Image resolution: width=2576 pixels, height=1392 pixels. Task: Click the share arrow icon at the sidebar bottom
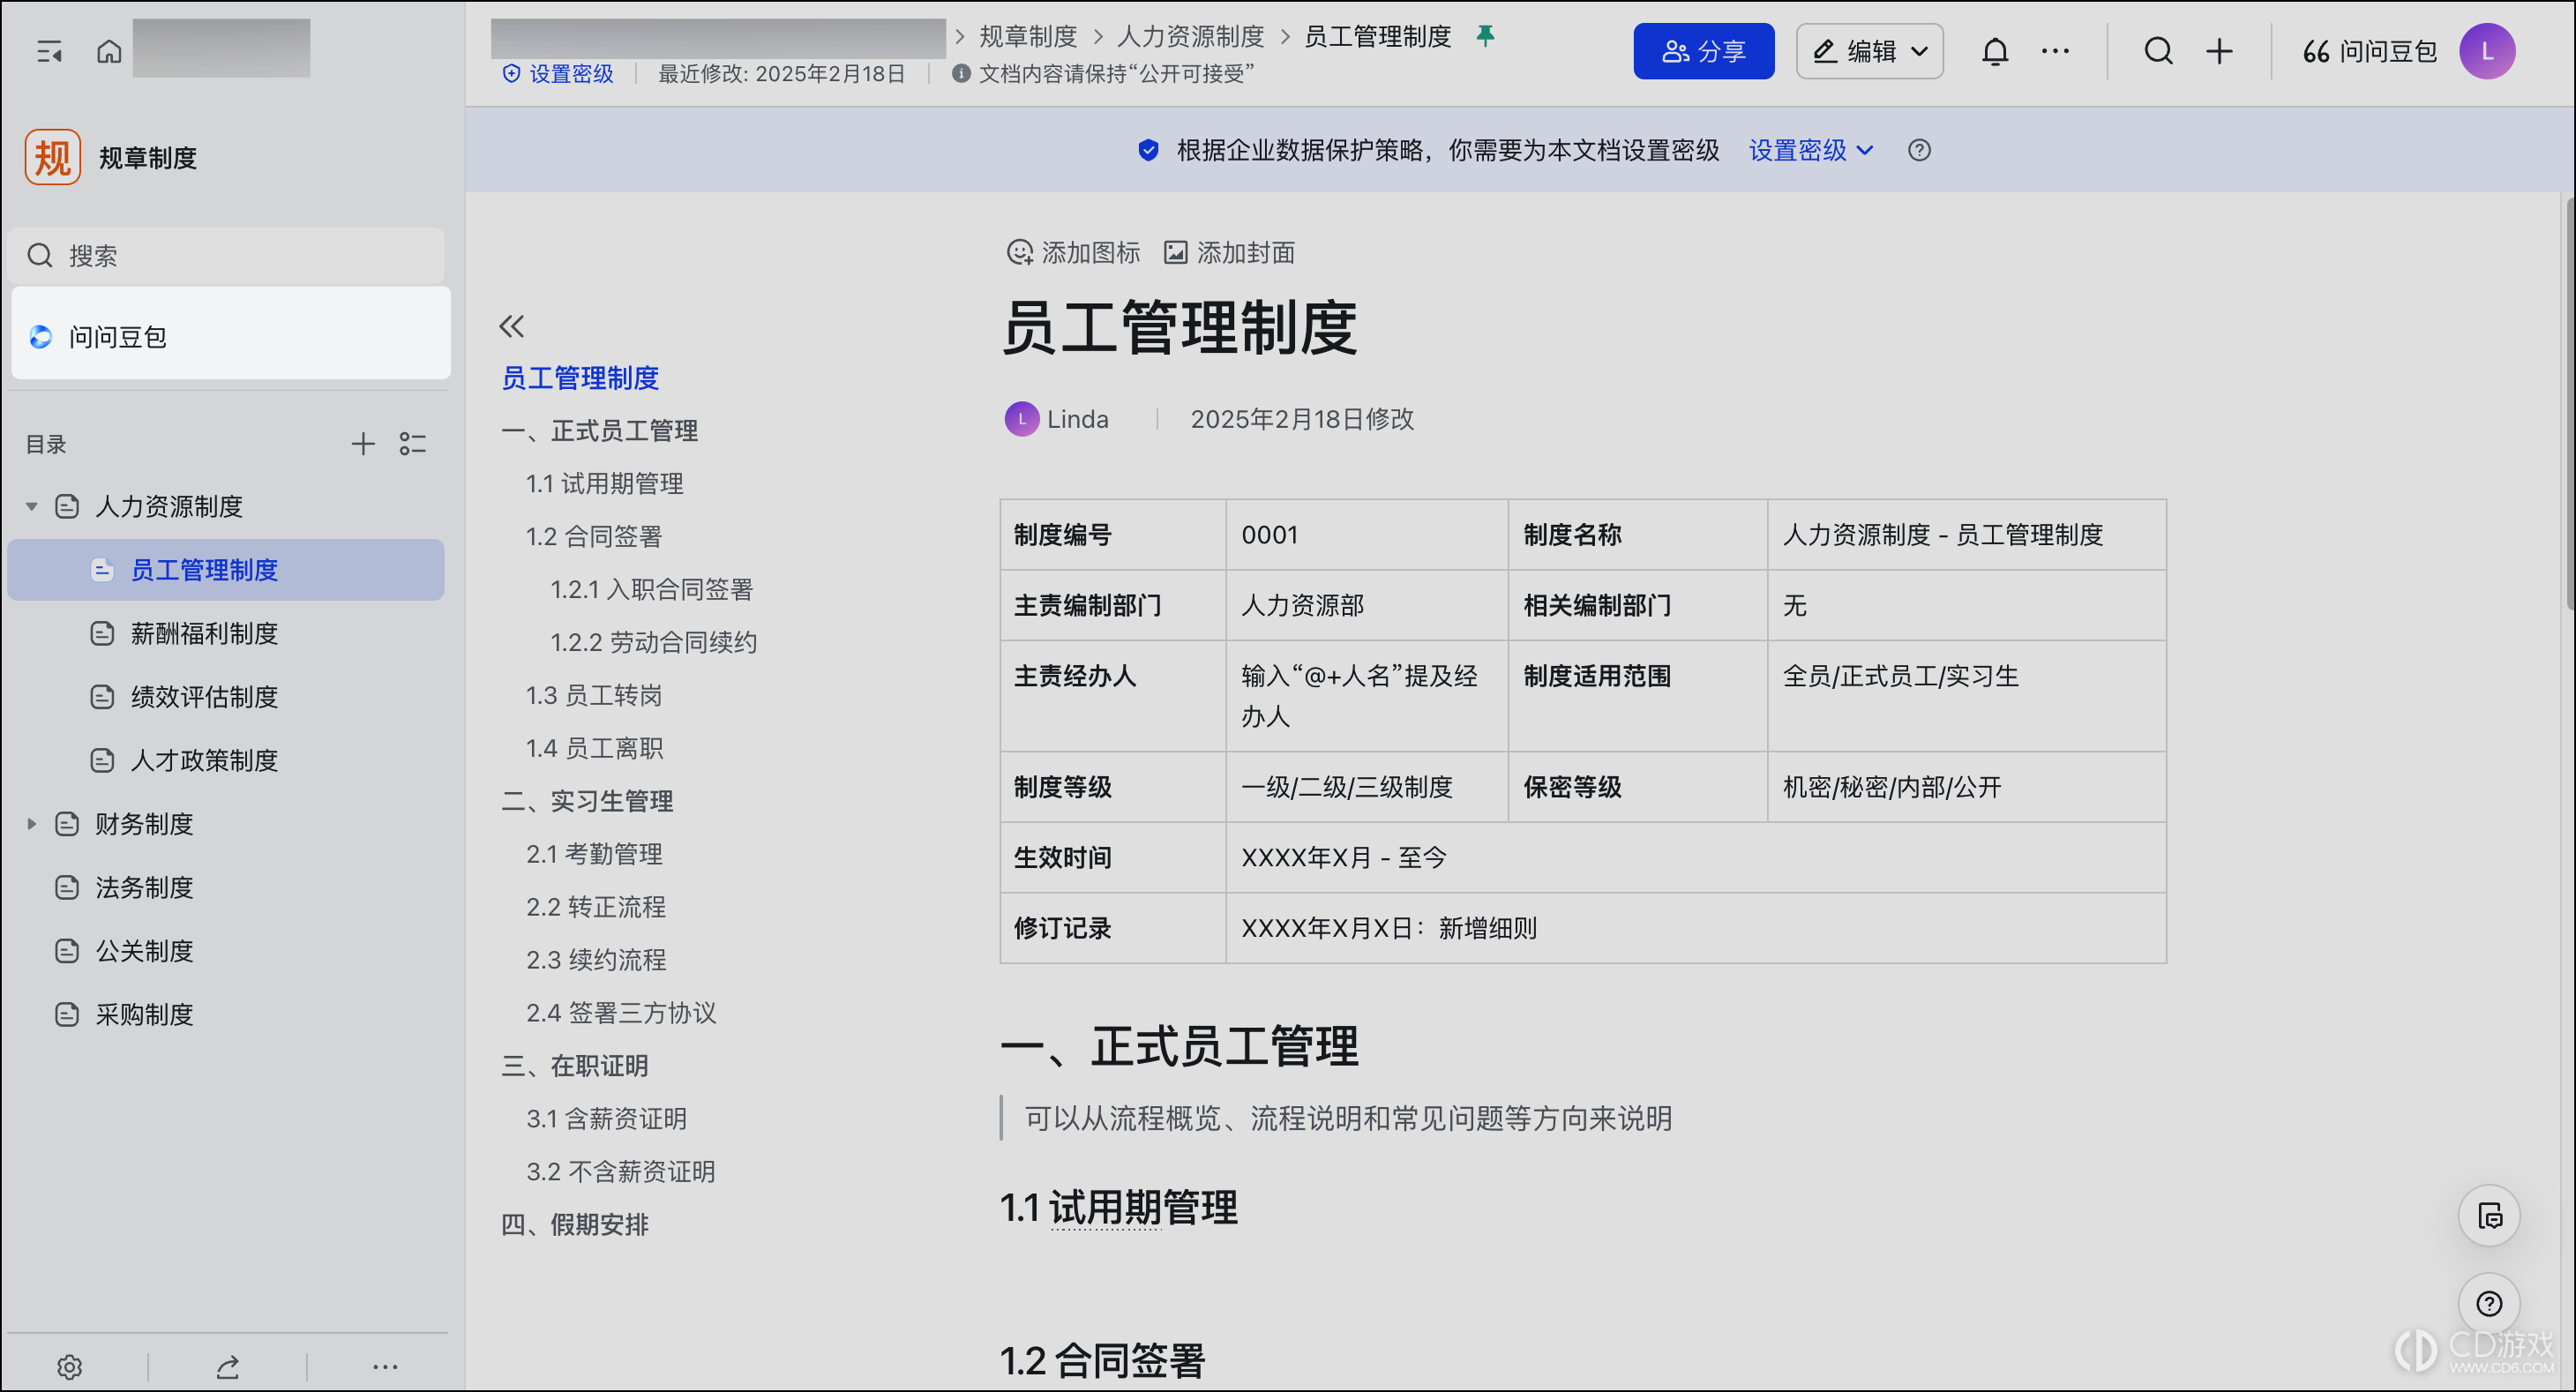[228, 1366]
